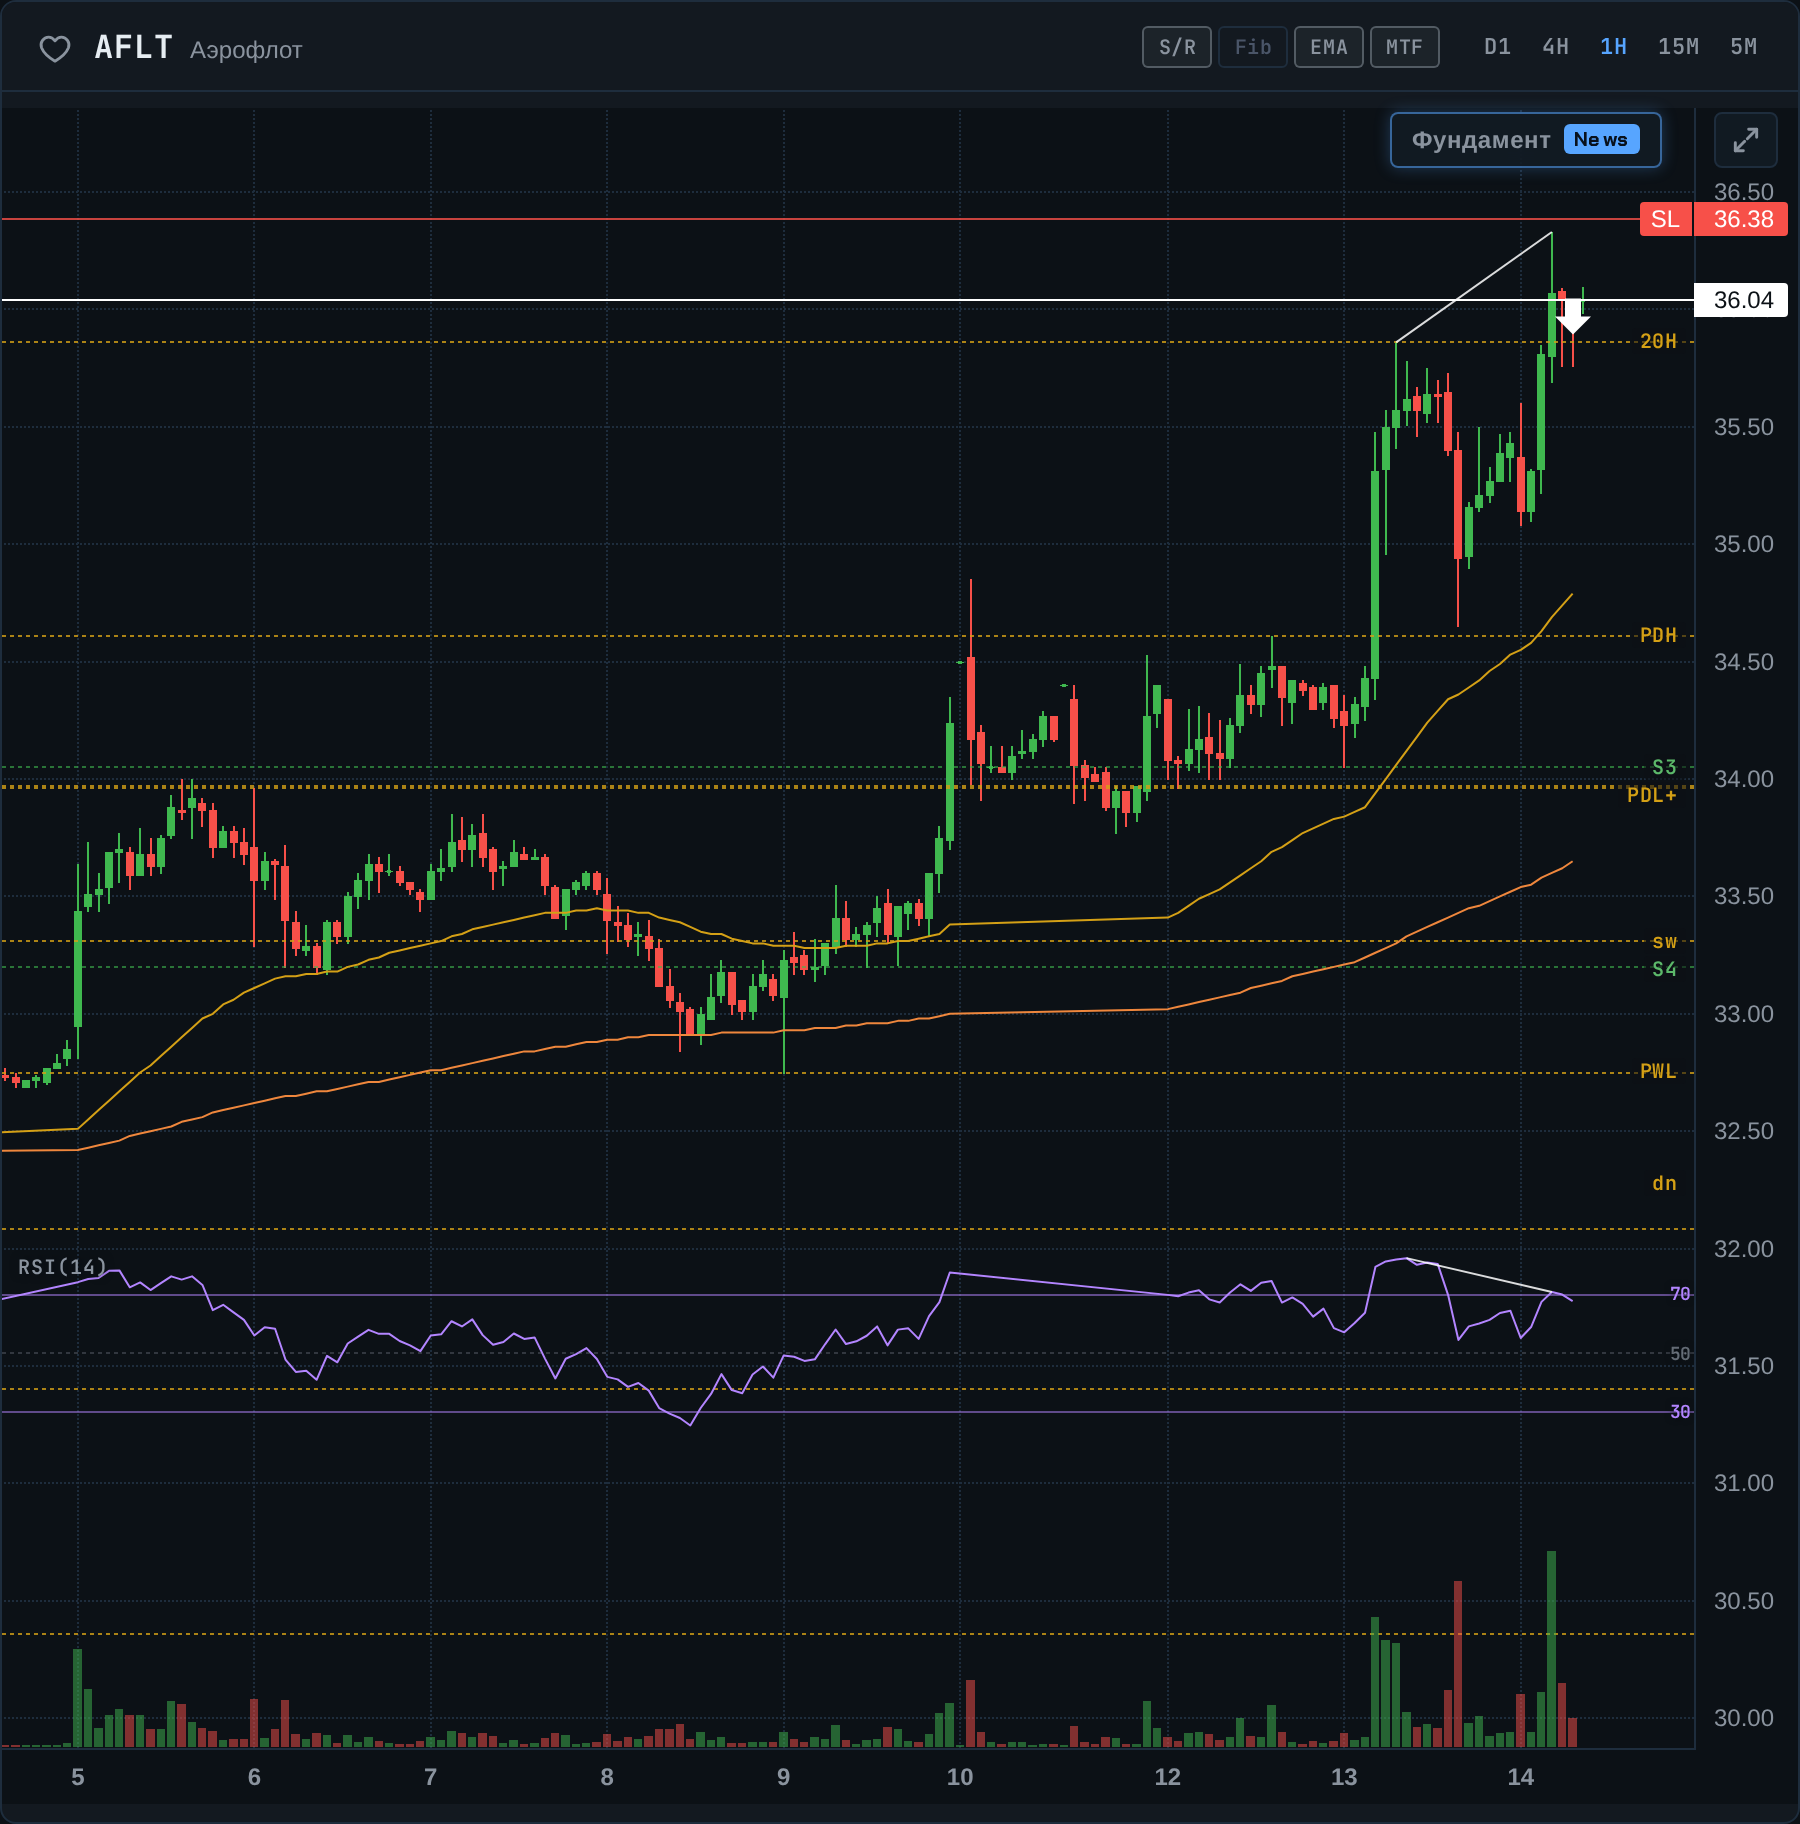Screen dimensions: 1800x1824
Task: Click the sw level label
Action: pos(1664,942)
